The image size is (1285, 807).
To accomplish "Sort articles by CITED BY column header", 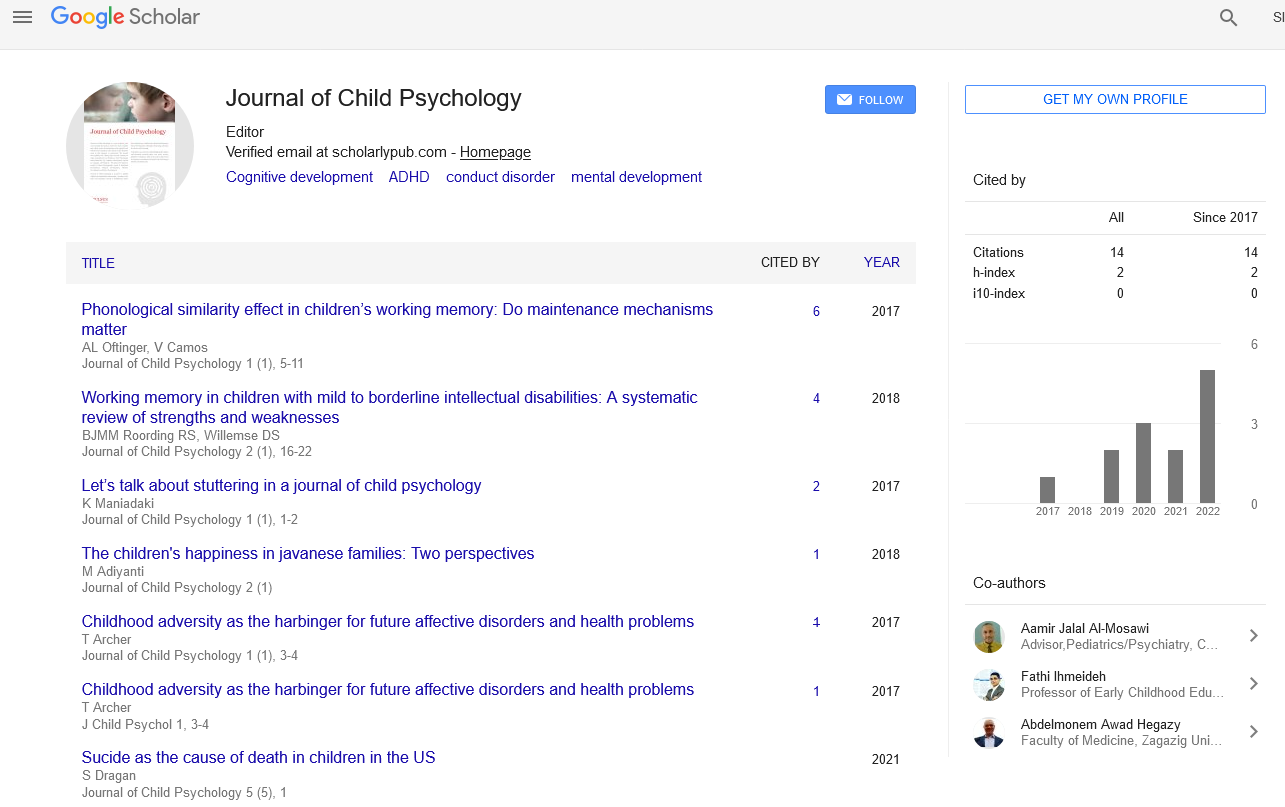I will [x=790, y=262].
